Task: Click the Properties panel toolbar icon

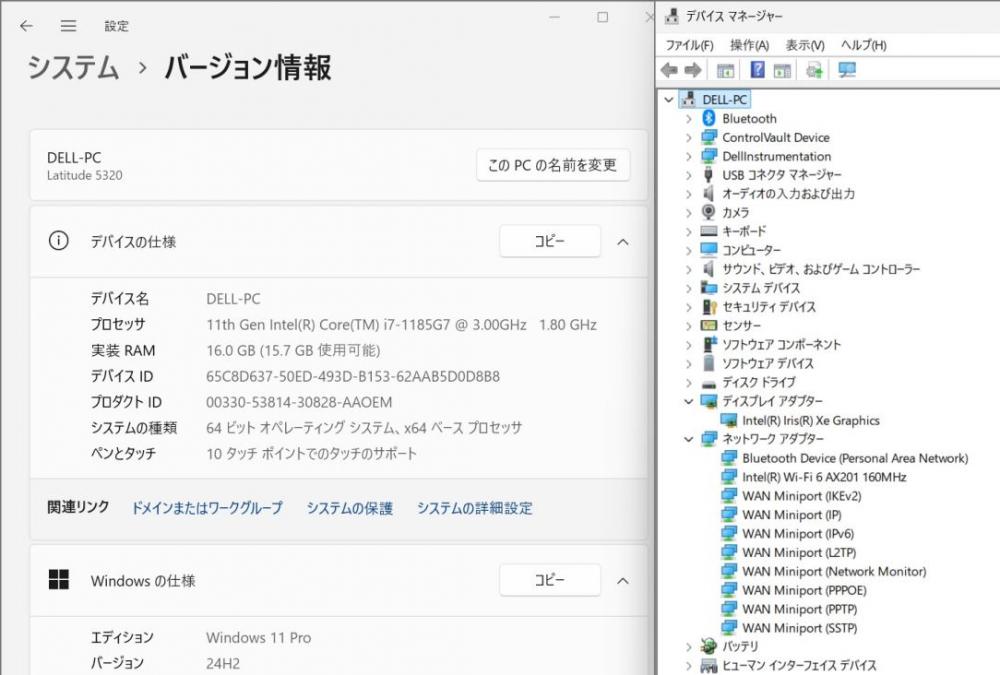Action: click(782, 70)
